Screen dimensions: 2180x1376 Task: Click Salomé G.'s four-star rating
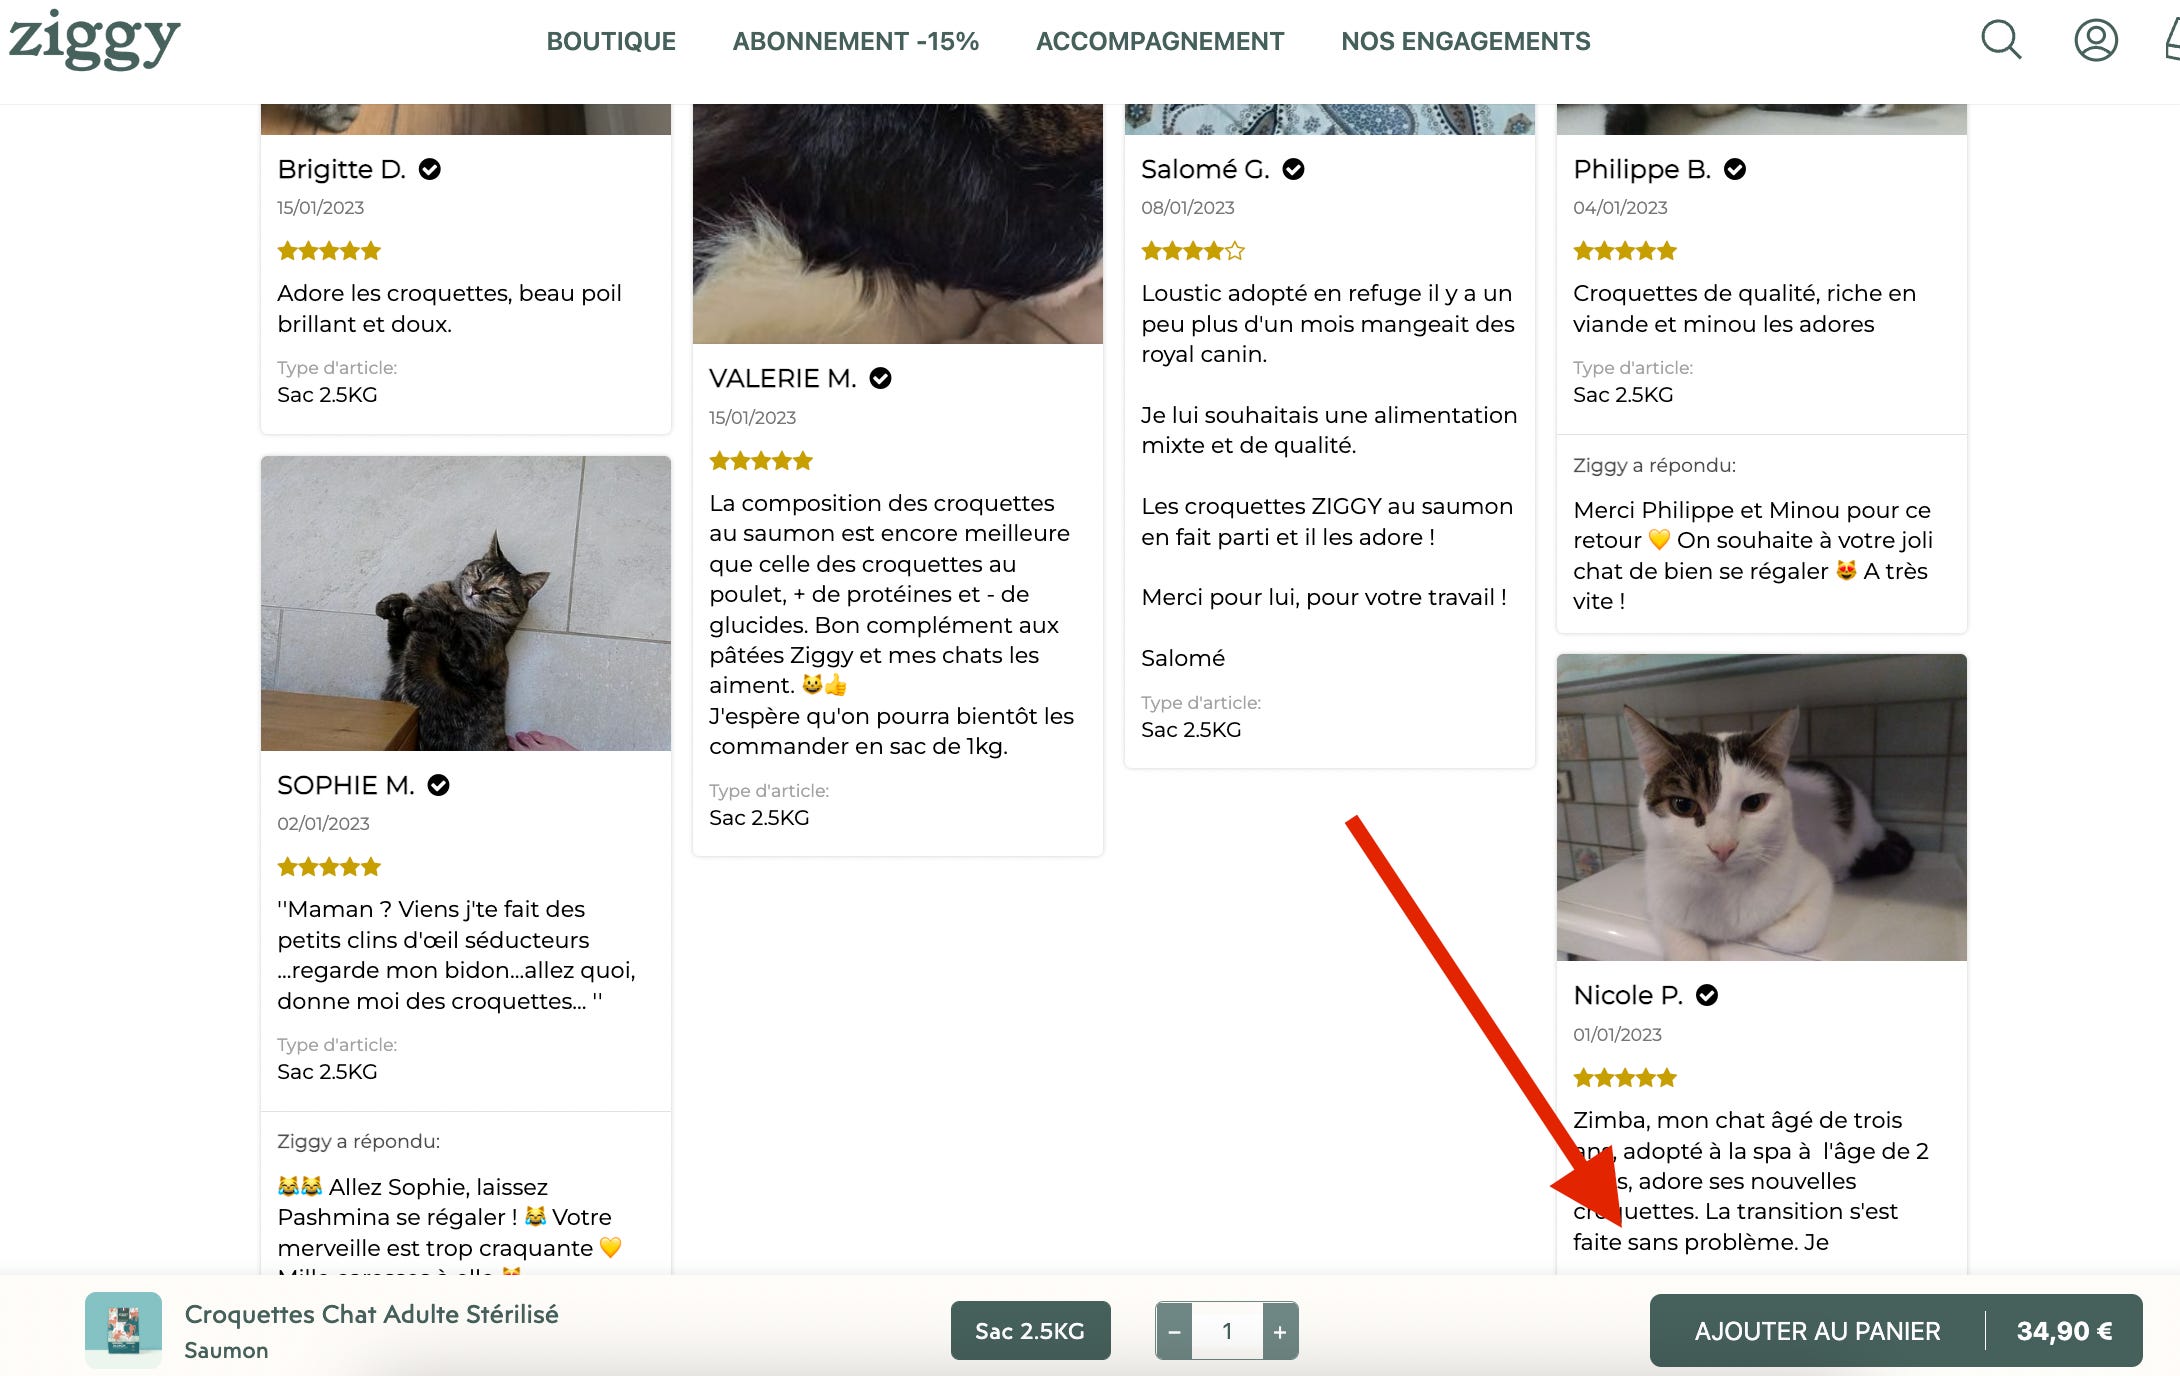point(1193,251)
